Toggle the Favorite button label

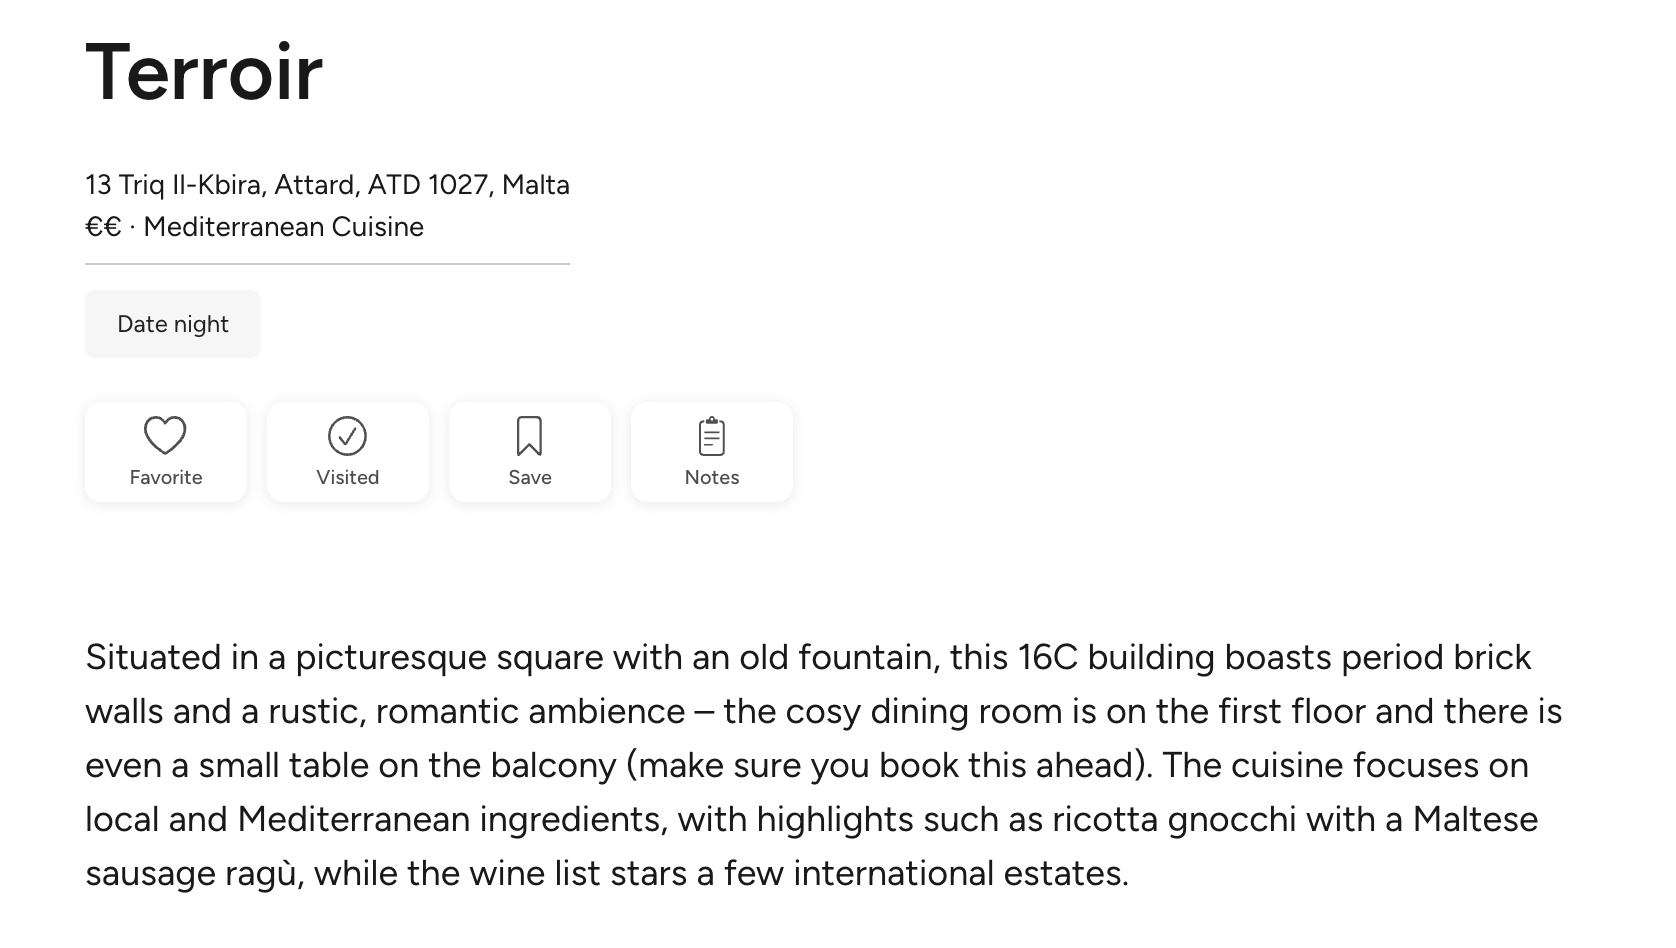point(166,478)
